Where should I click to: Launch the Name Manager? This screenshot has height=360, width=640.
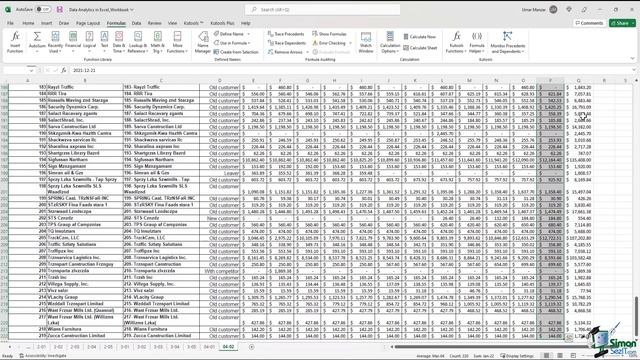coord(203,42)
